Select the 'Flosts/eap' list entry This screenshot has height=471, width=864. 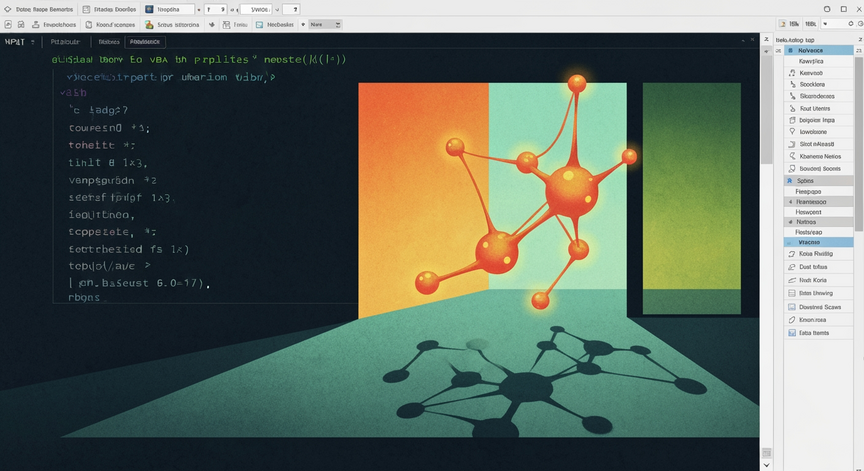[x=818, y=232]
